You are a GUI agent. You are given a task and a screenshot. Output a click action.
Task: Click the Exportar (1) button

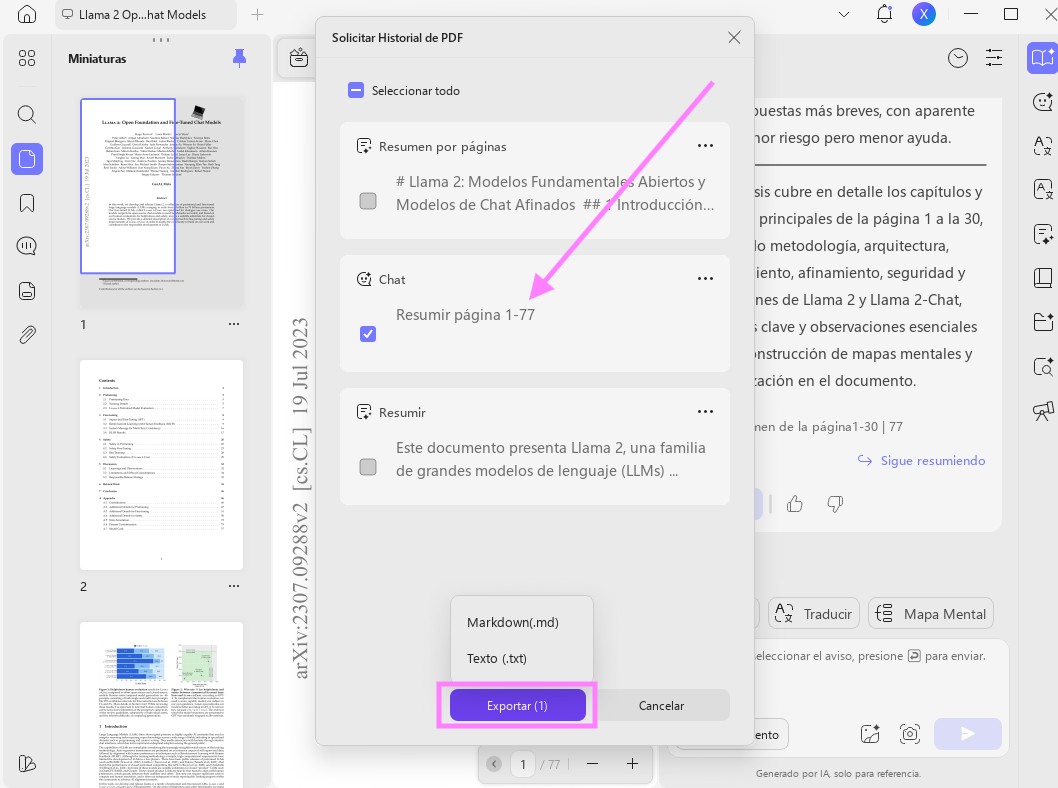tap(518, 705)
